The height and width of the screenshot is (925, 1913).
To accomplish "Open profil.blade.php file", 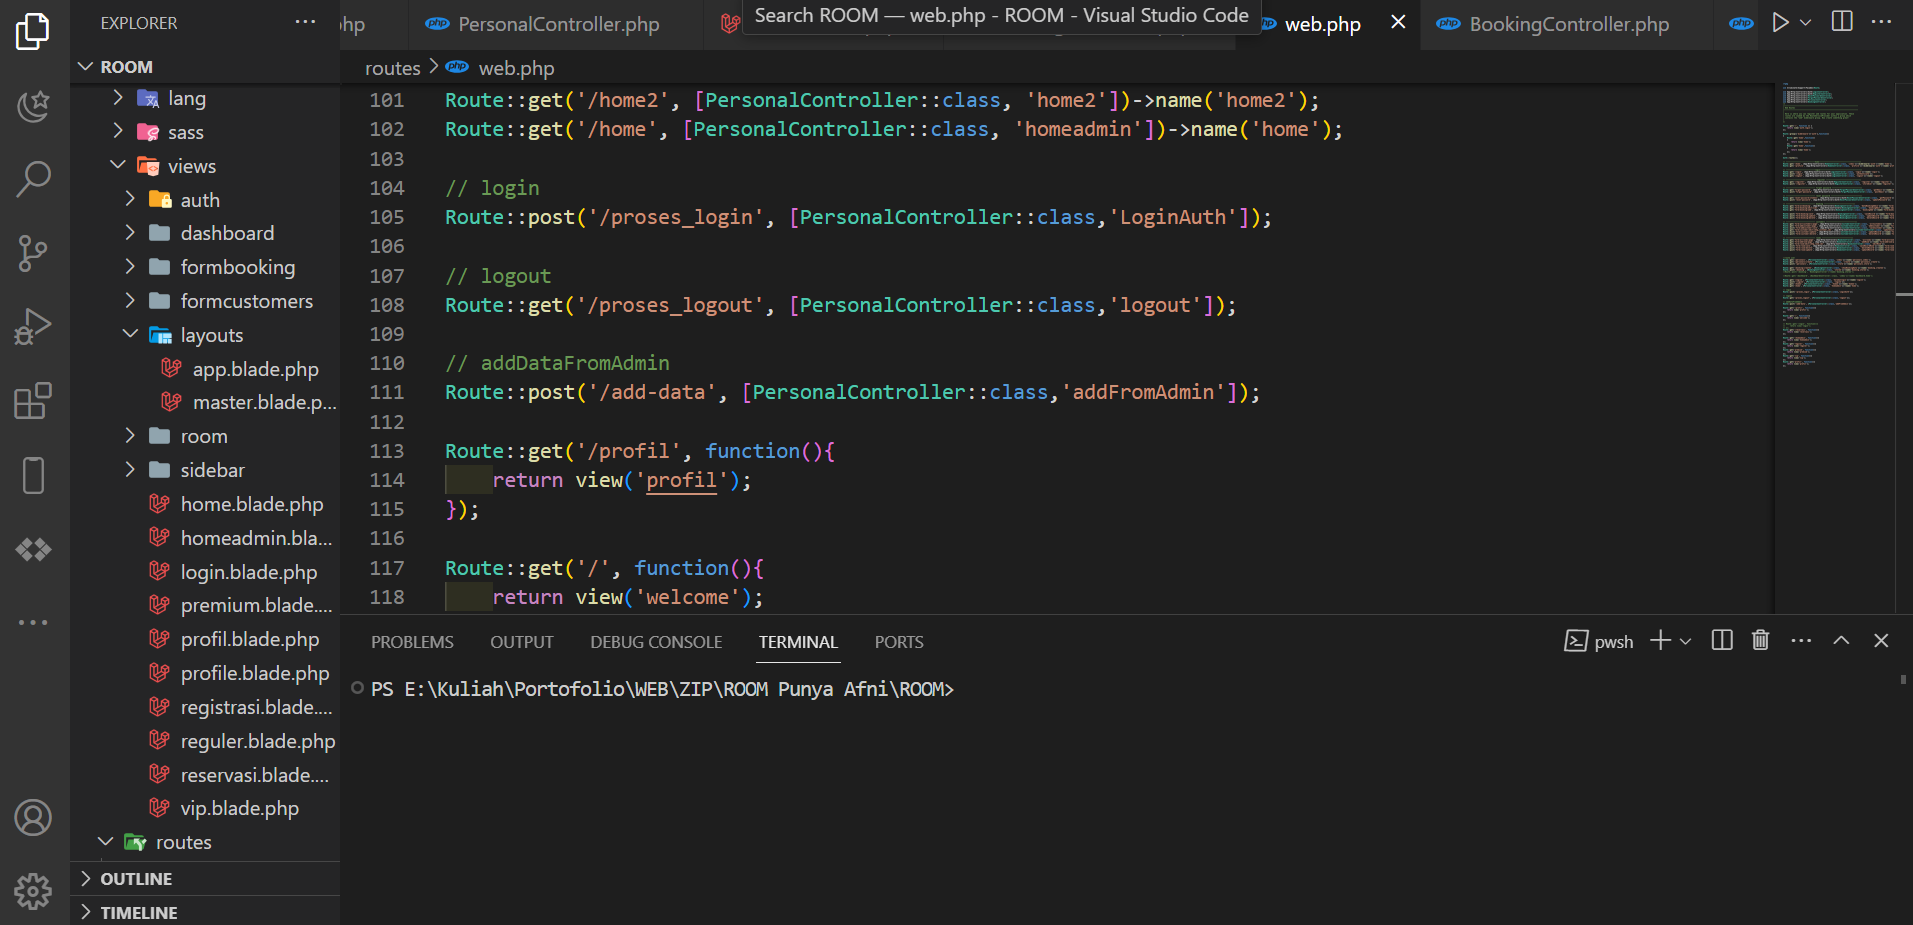I will tap(205, 639).
